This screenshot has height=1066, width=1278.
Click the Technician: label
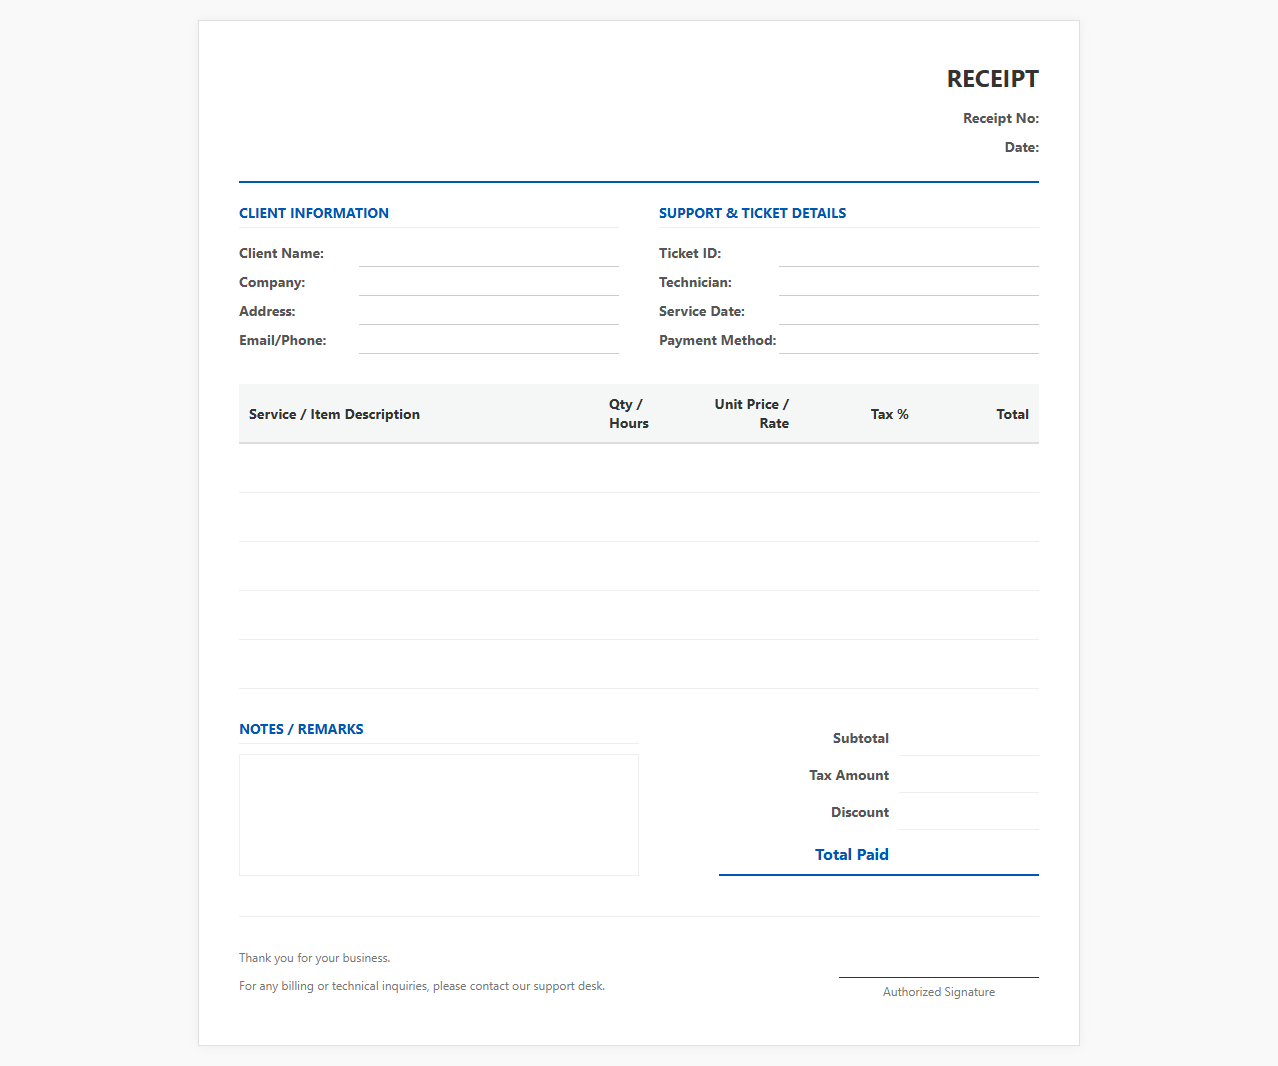tap(695, 283)
